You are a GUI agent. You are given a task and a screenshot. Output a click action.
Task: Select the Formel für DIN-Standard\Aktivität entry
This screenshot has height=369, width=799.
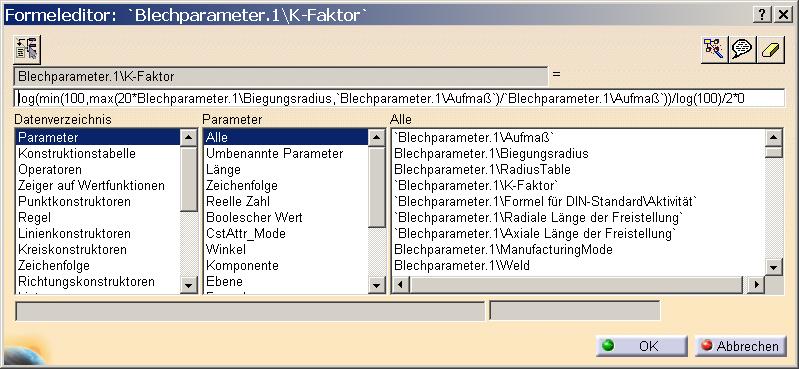578,201
